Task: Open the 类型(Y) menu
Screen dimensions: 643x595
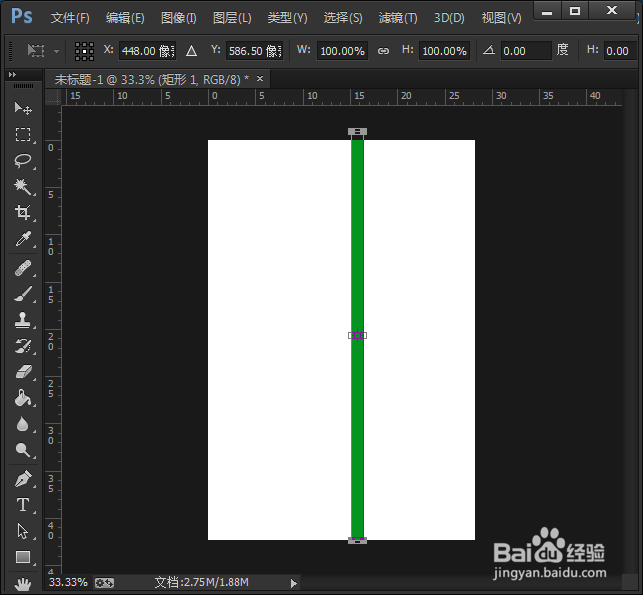Action: [287, 18]
